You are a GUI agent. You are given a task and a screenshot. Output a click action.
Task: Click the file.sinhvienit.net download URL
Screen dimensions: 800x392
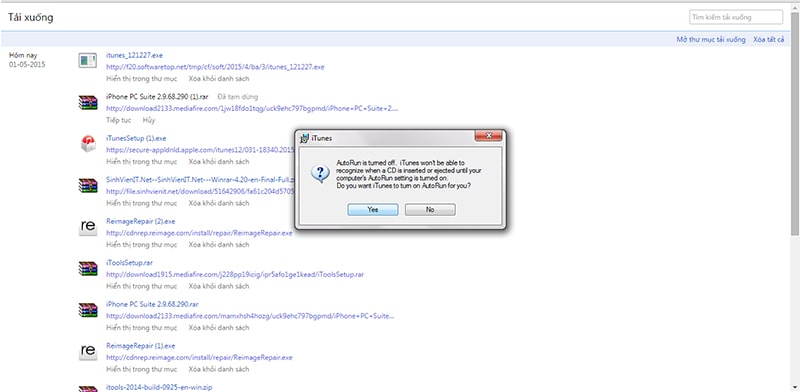click(201, 191)
